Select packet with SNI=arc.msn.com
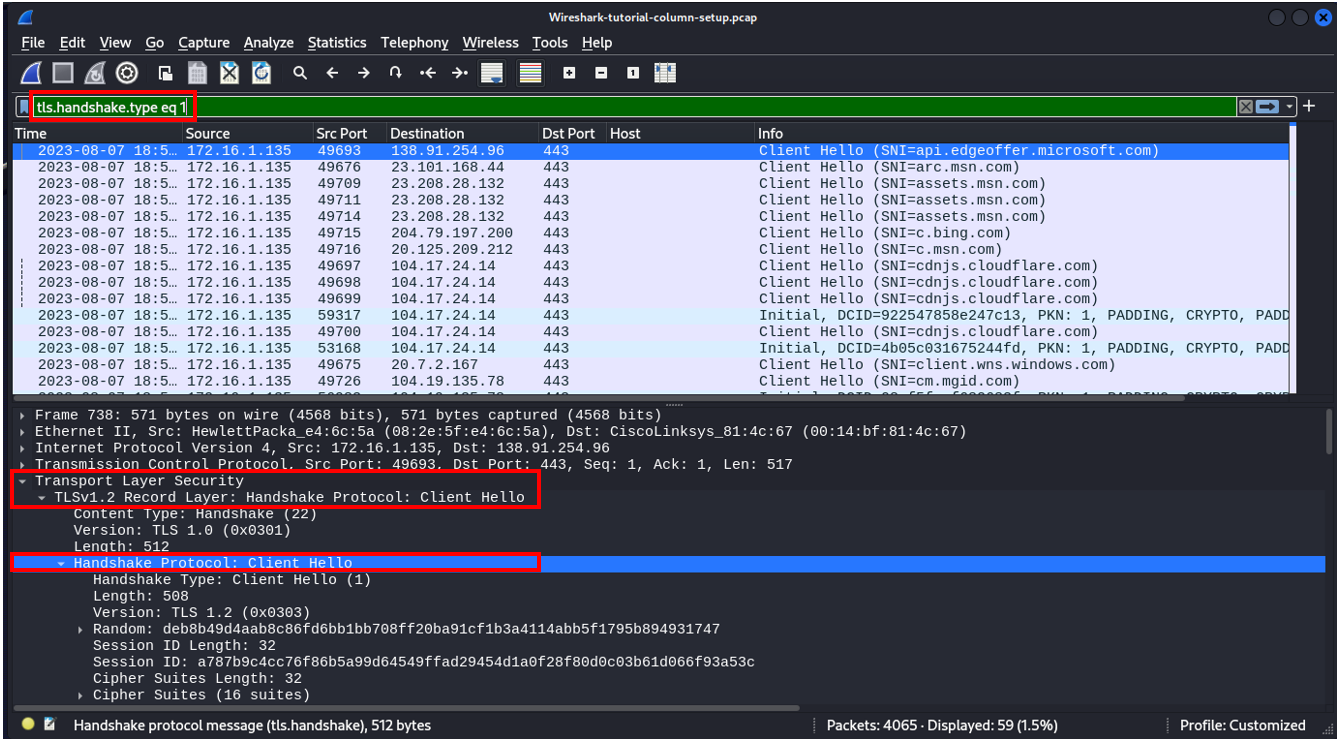The width and height of the screenshot is (1340, 739). tap(651, 167)
